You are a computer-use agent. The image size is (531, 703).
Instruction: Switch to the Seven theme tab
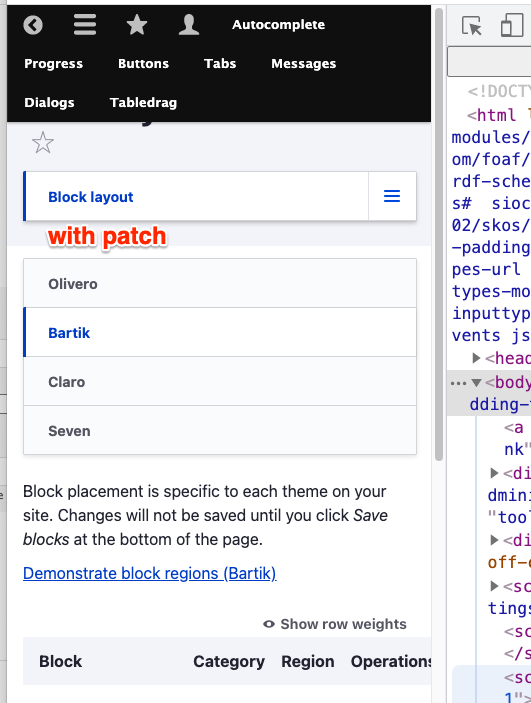[x=220, y=430]
